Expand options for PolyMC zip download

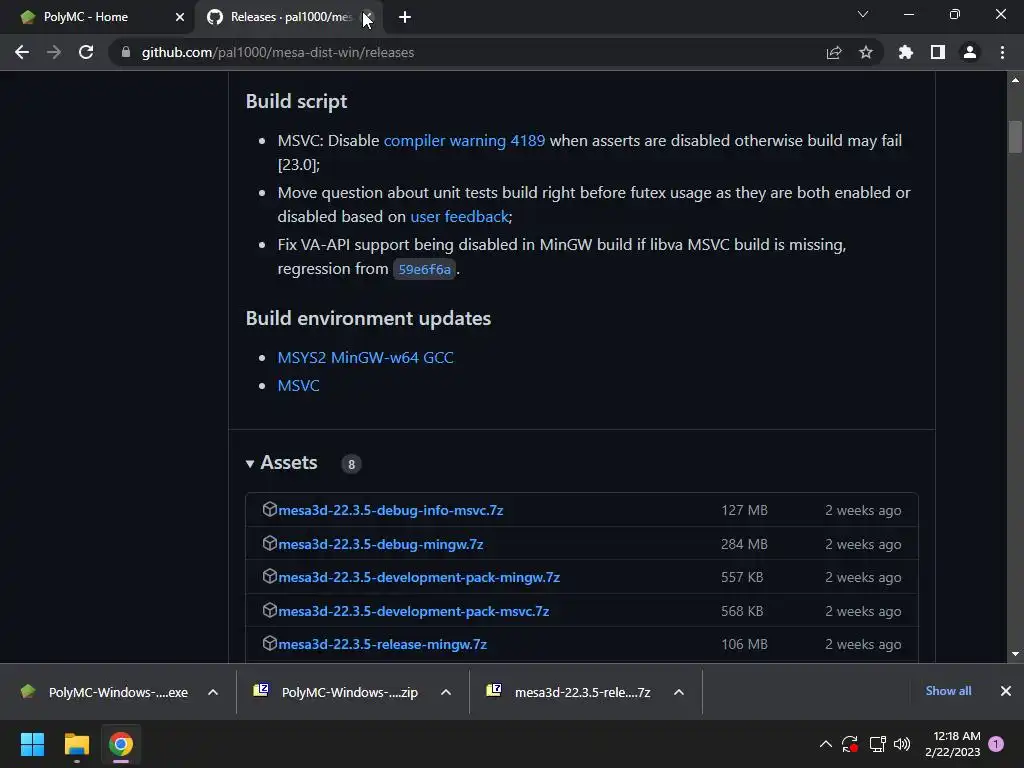coord(446,692)
